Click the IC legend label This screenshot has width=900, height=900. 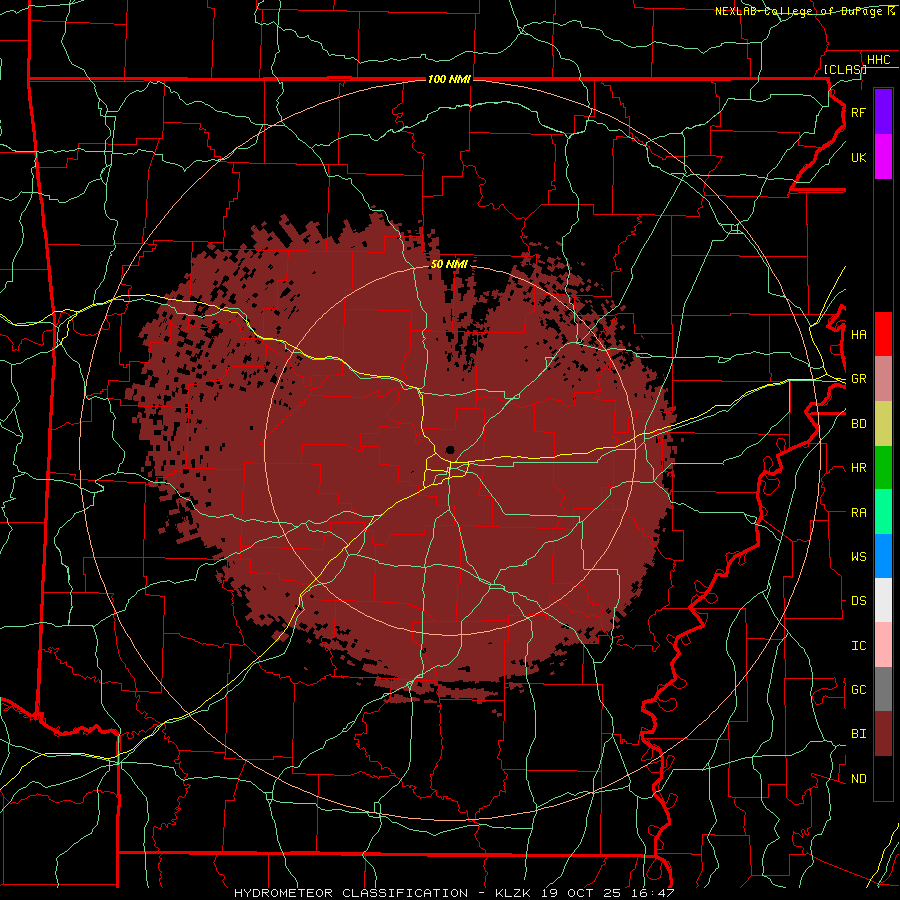(x=858, y=645)
